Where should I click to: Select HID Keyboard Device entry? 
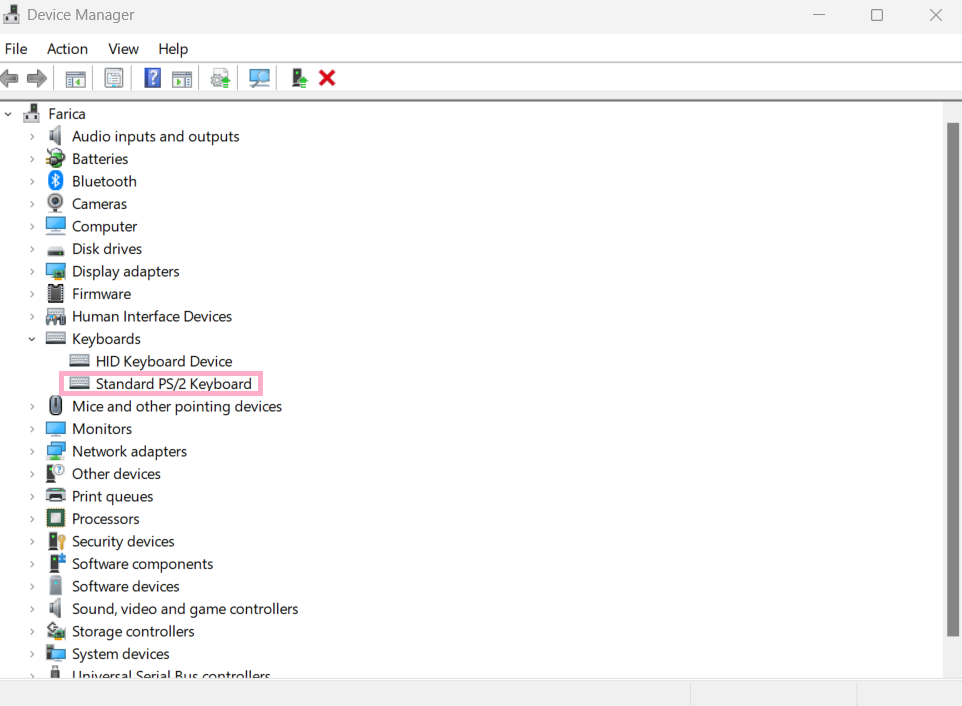click(x=163, y=361)
